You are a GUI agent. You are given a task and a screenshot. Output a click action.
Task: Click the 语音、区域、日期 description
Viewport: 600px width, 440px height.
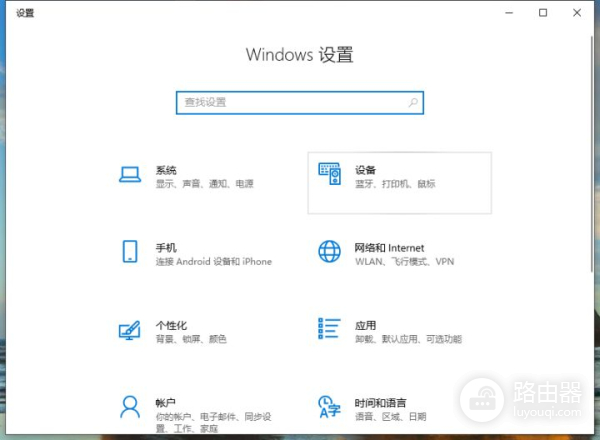(391, 416)
